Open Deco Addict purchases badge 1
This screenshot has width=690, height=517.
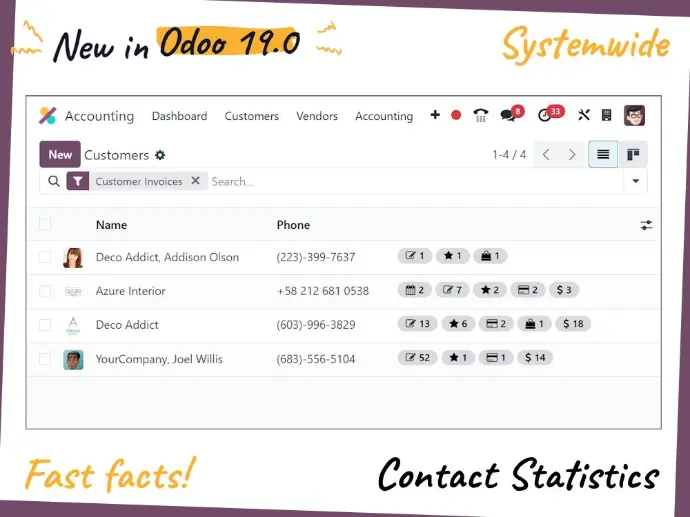(x=534, y=324)
